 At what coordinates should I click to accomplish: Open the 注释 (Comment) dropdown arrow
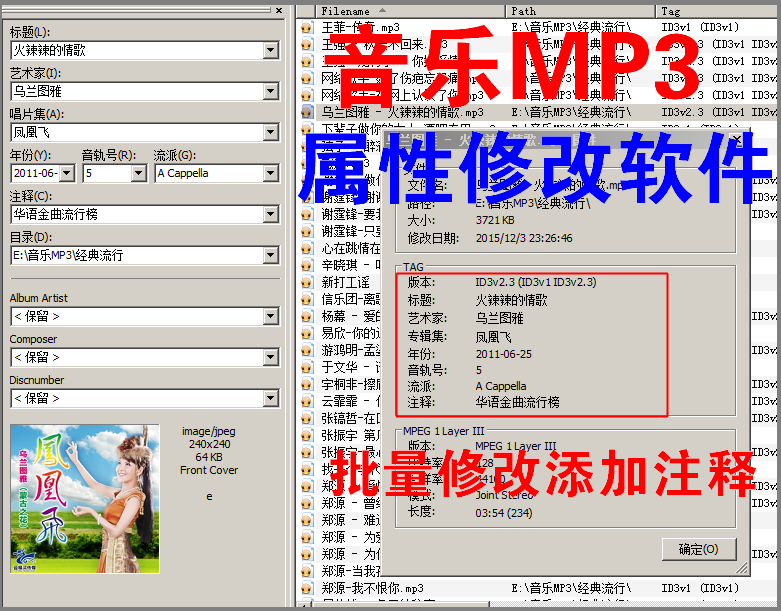[x=270, y=215]
